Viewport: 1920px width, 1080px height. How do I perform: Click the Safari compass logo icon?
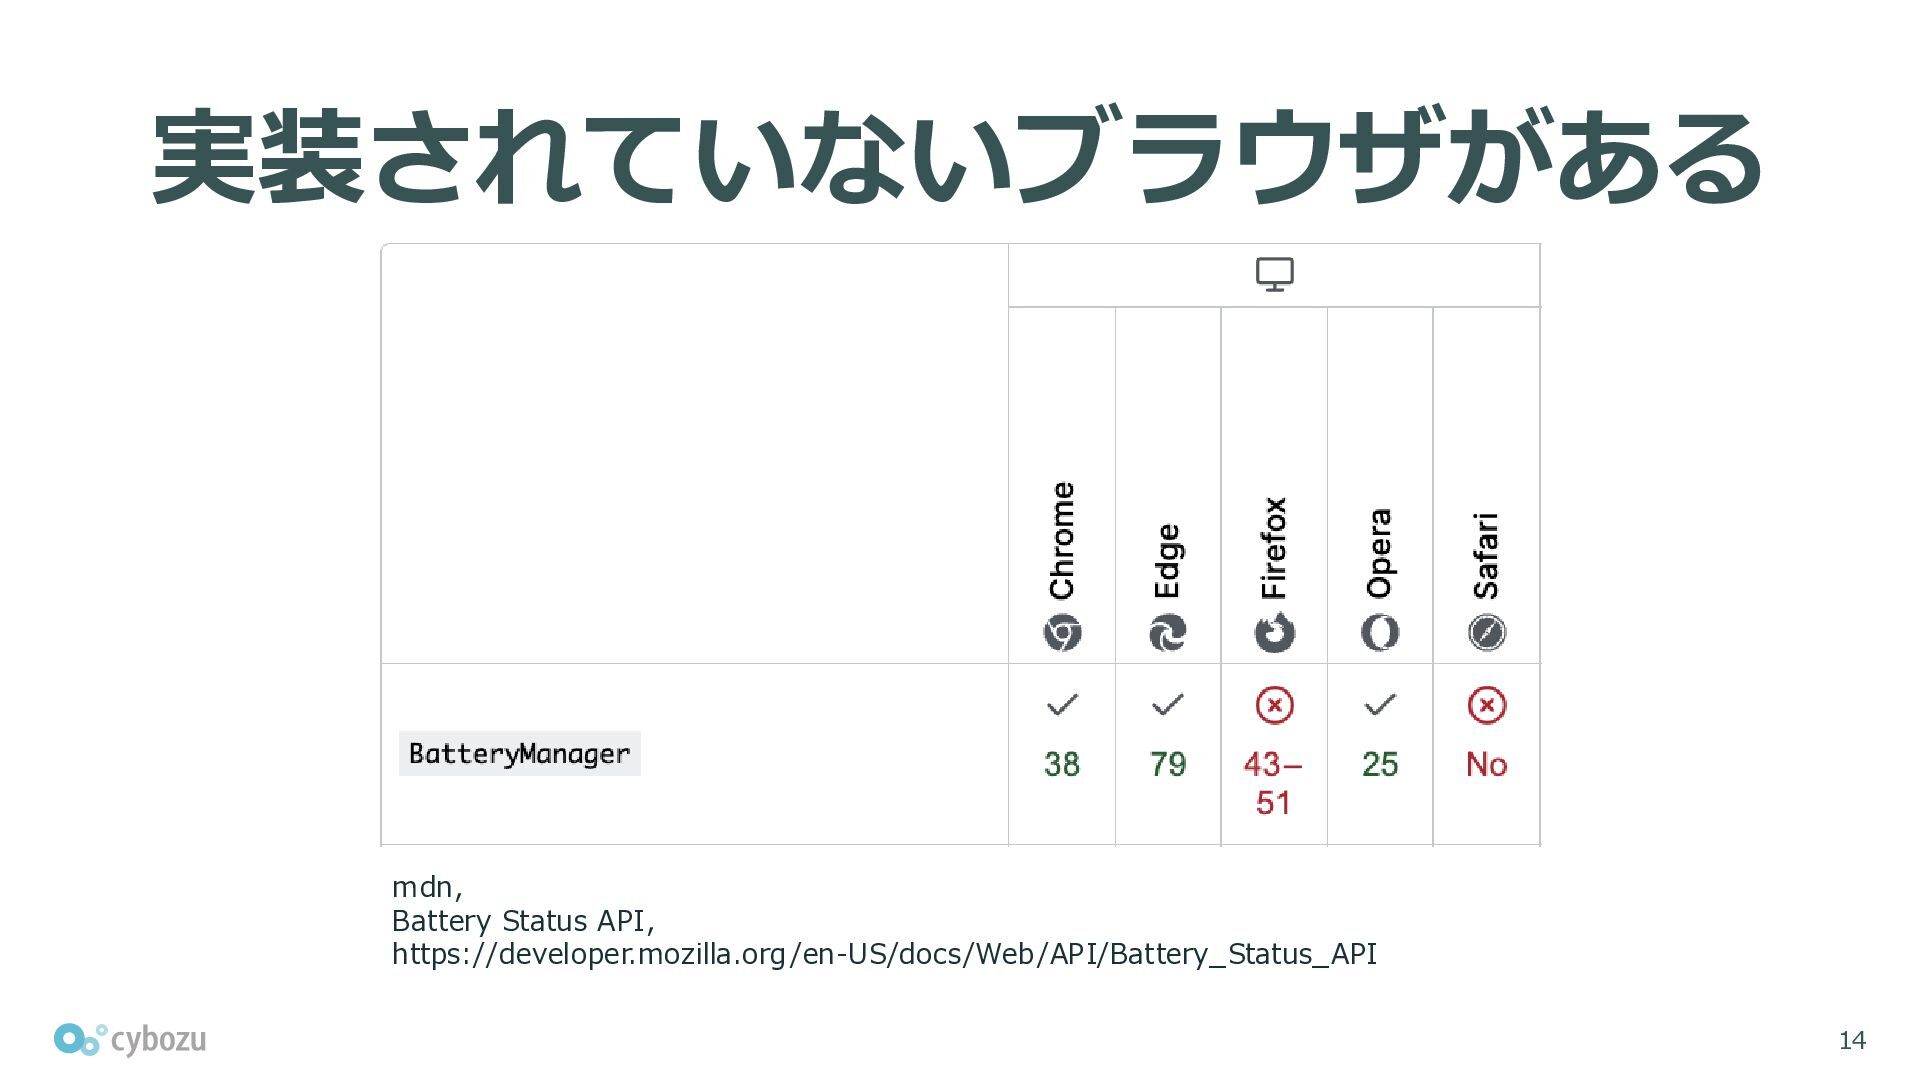coord(1487,633)
